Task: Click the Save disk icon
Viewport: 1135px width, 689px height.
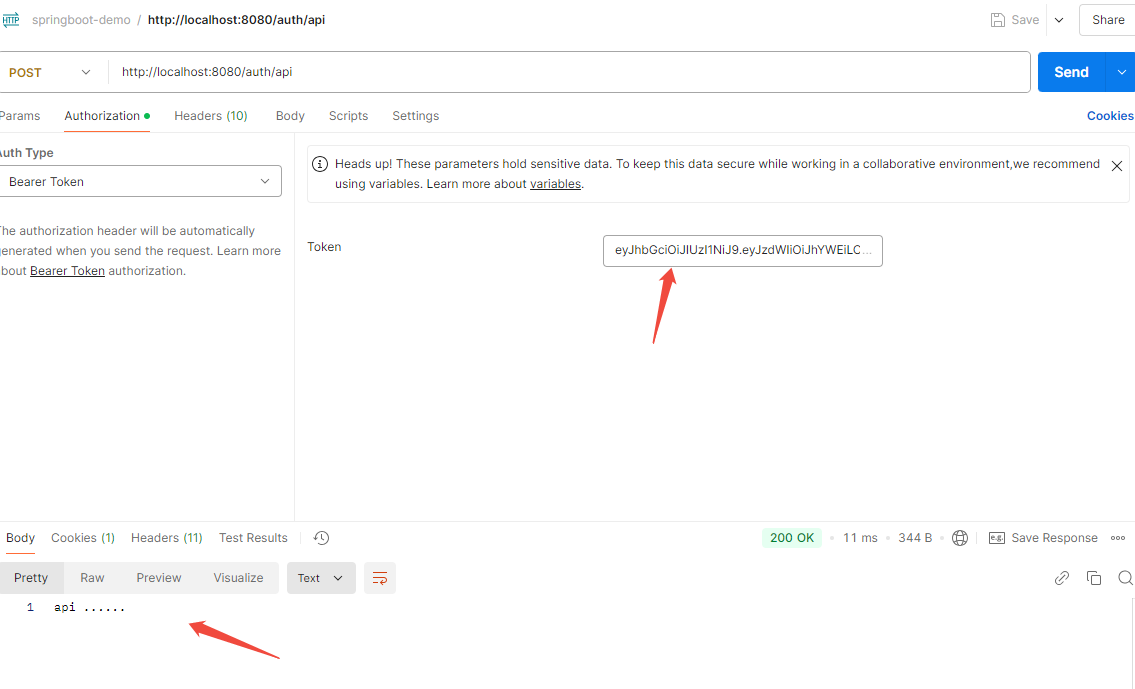Action: 997,20
